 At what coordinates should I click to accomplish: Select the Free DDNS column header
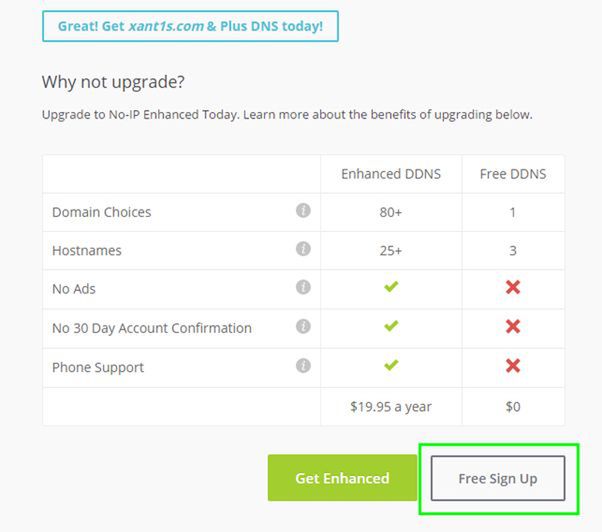(x=513, y=174)
